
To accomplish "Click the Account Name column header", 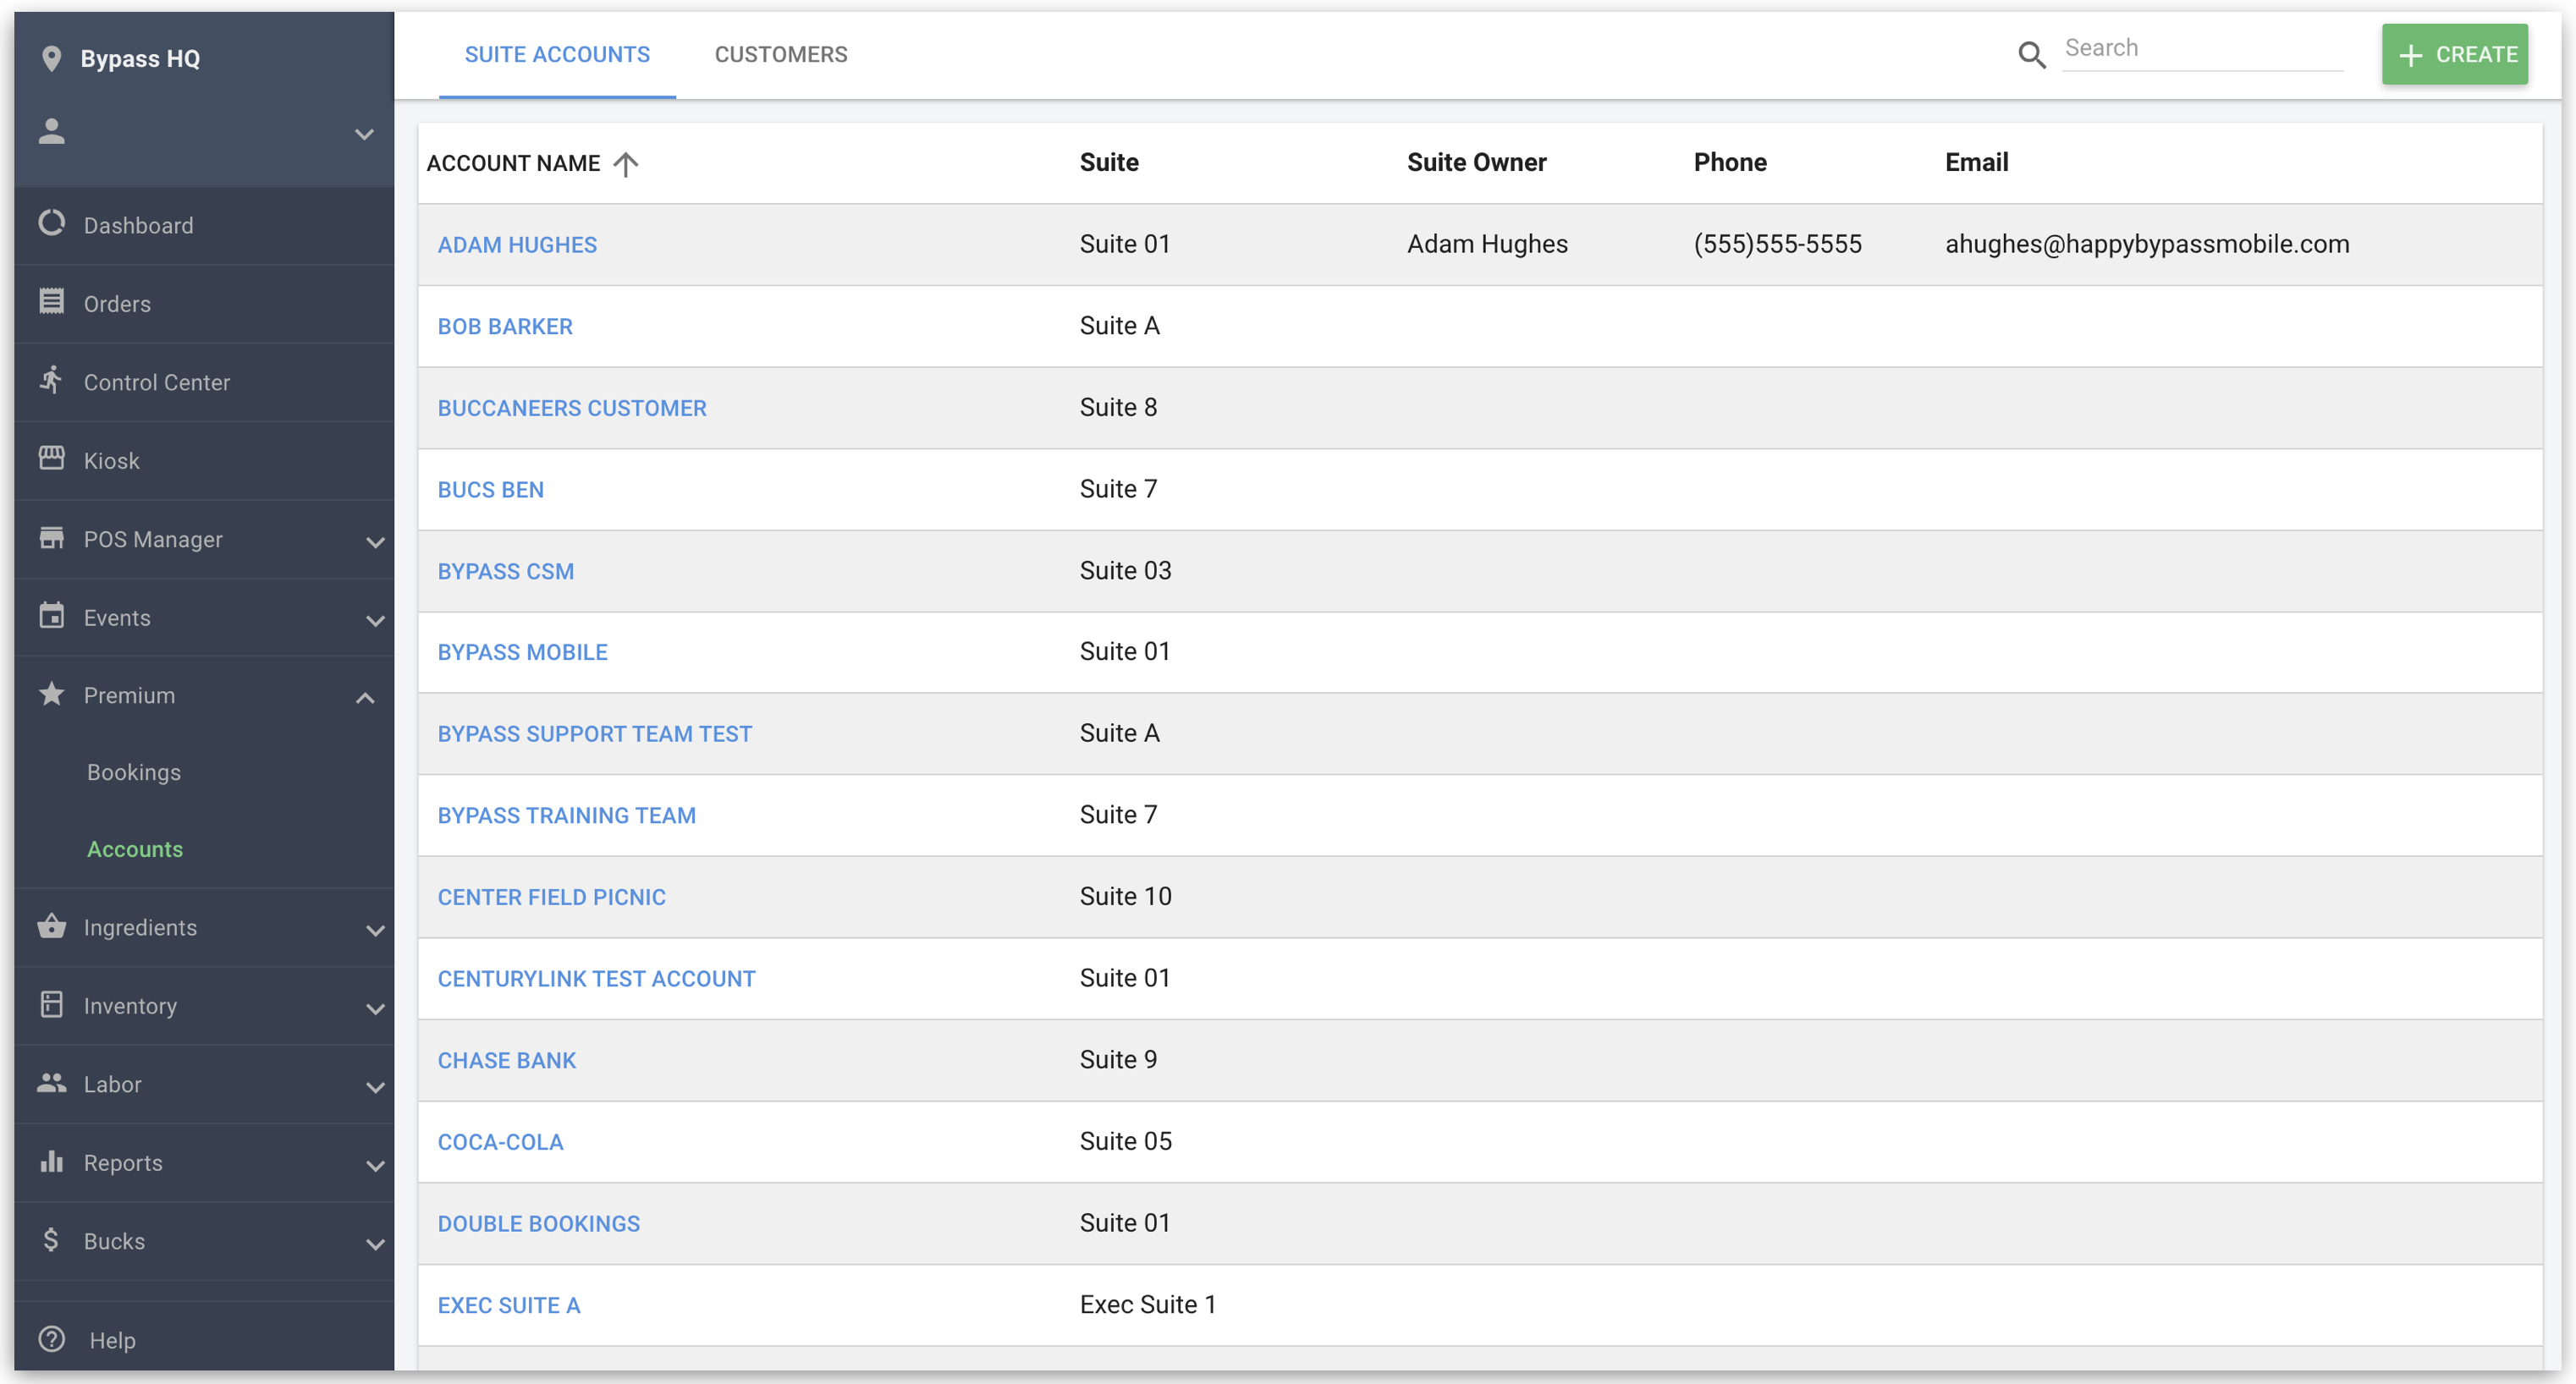I will (x=513, y=163).
